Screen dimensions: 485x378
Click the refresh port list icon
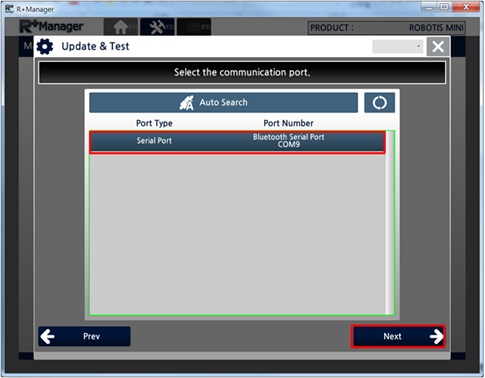(379, 102)
